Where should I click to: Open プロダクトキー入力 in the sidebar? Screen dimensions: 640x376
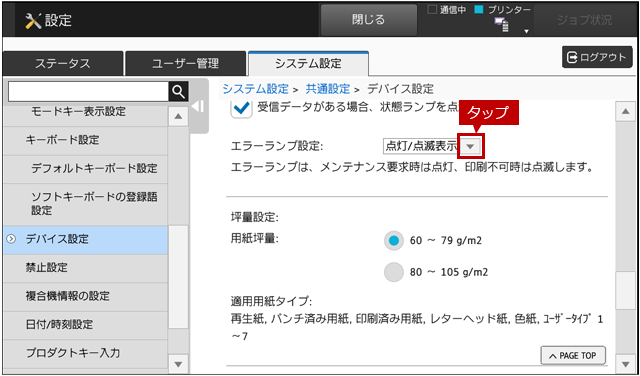(x=85, y=354)
